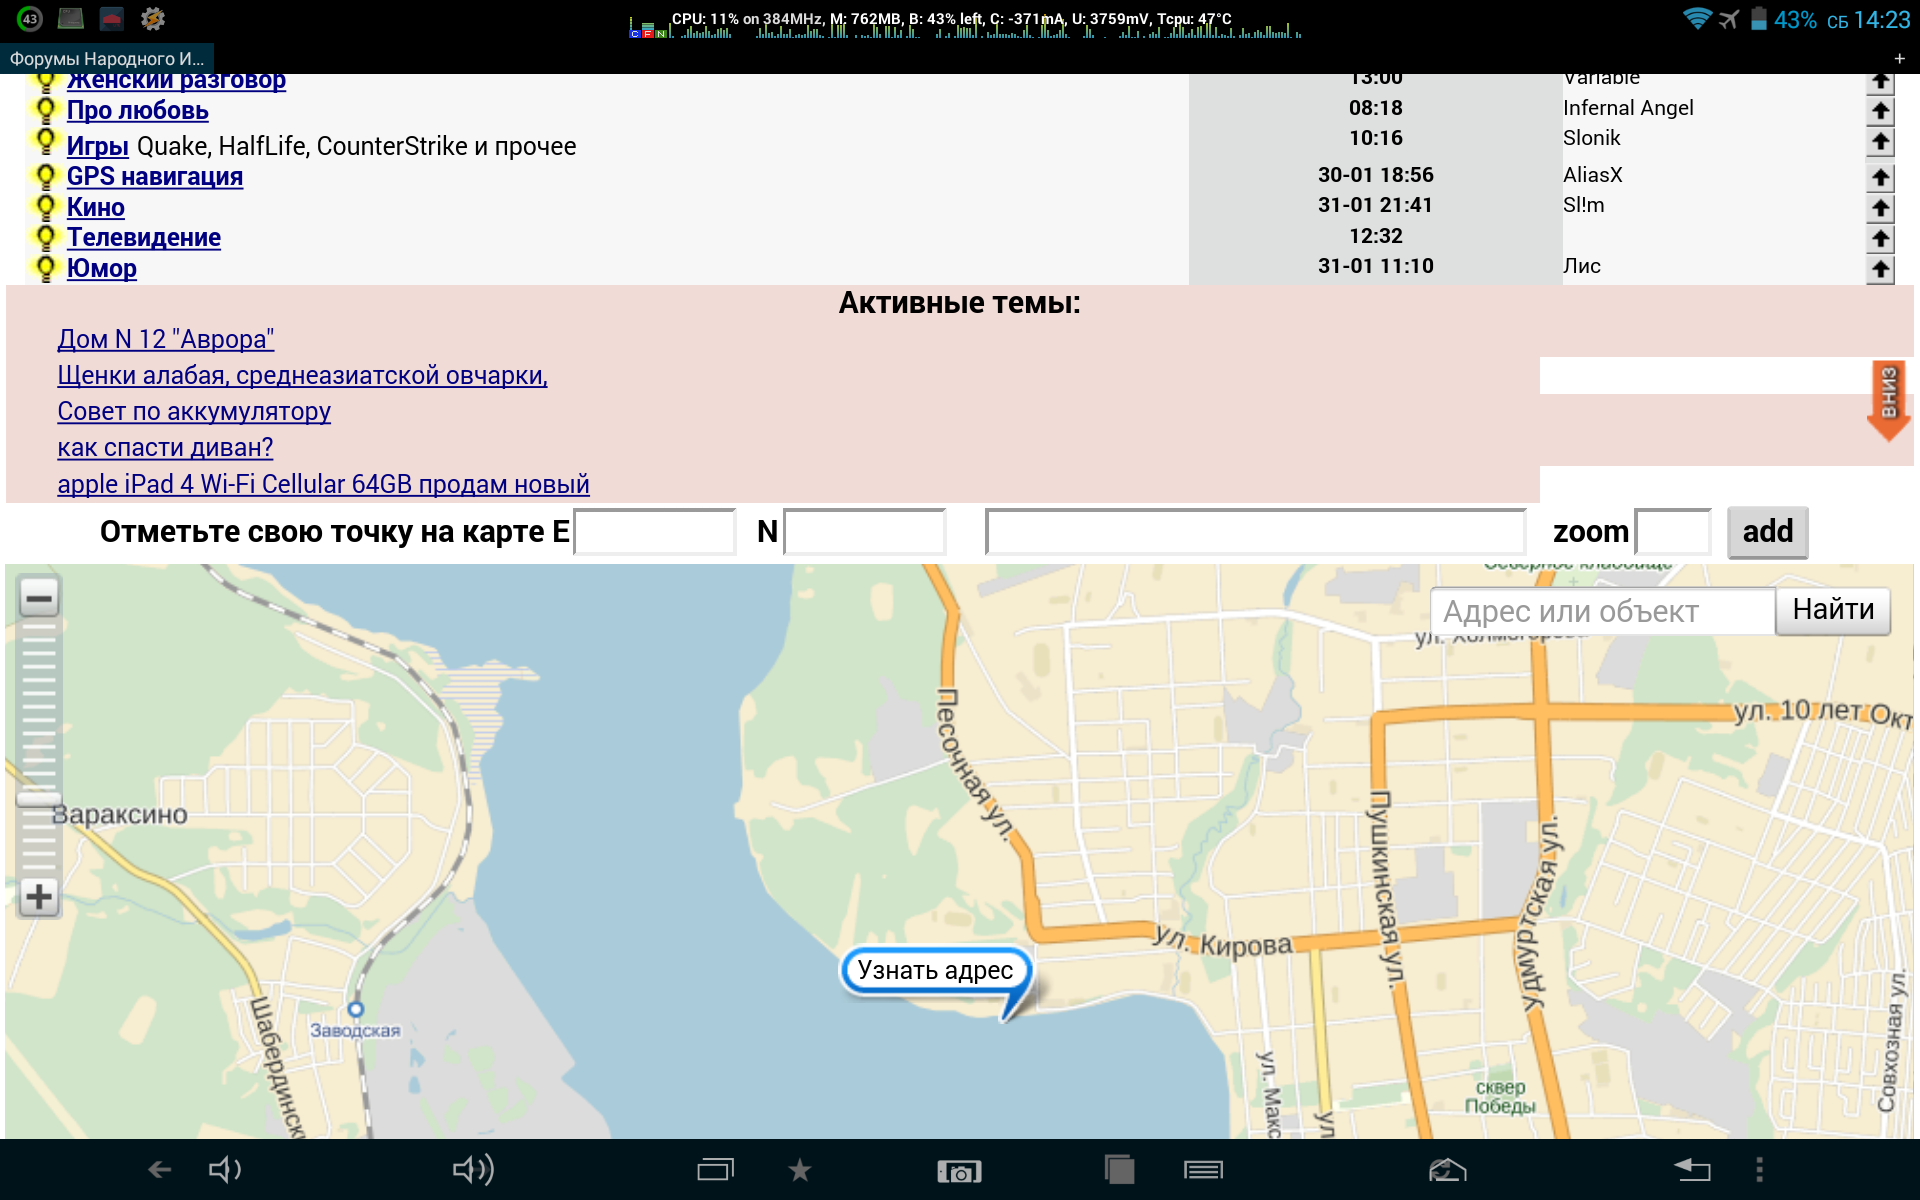Click up arrow in Игры row

click(x=1880, y=142)
